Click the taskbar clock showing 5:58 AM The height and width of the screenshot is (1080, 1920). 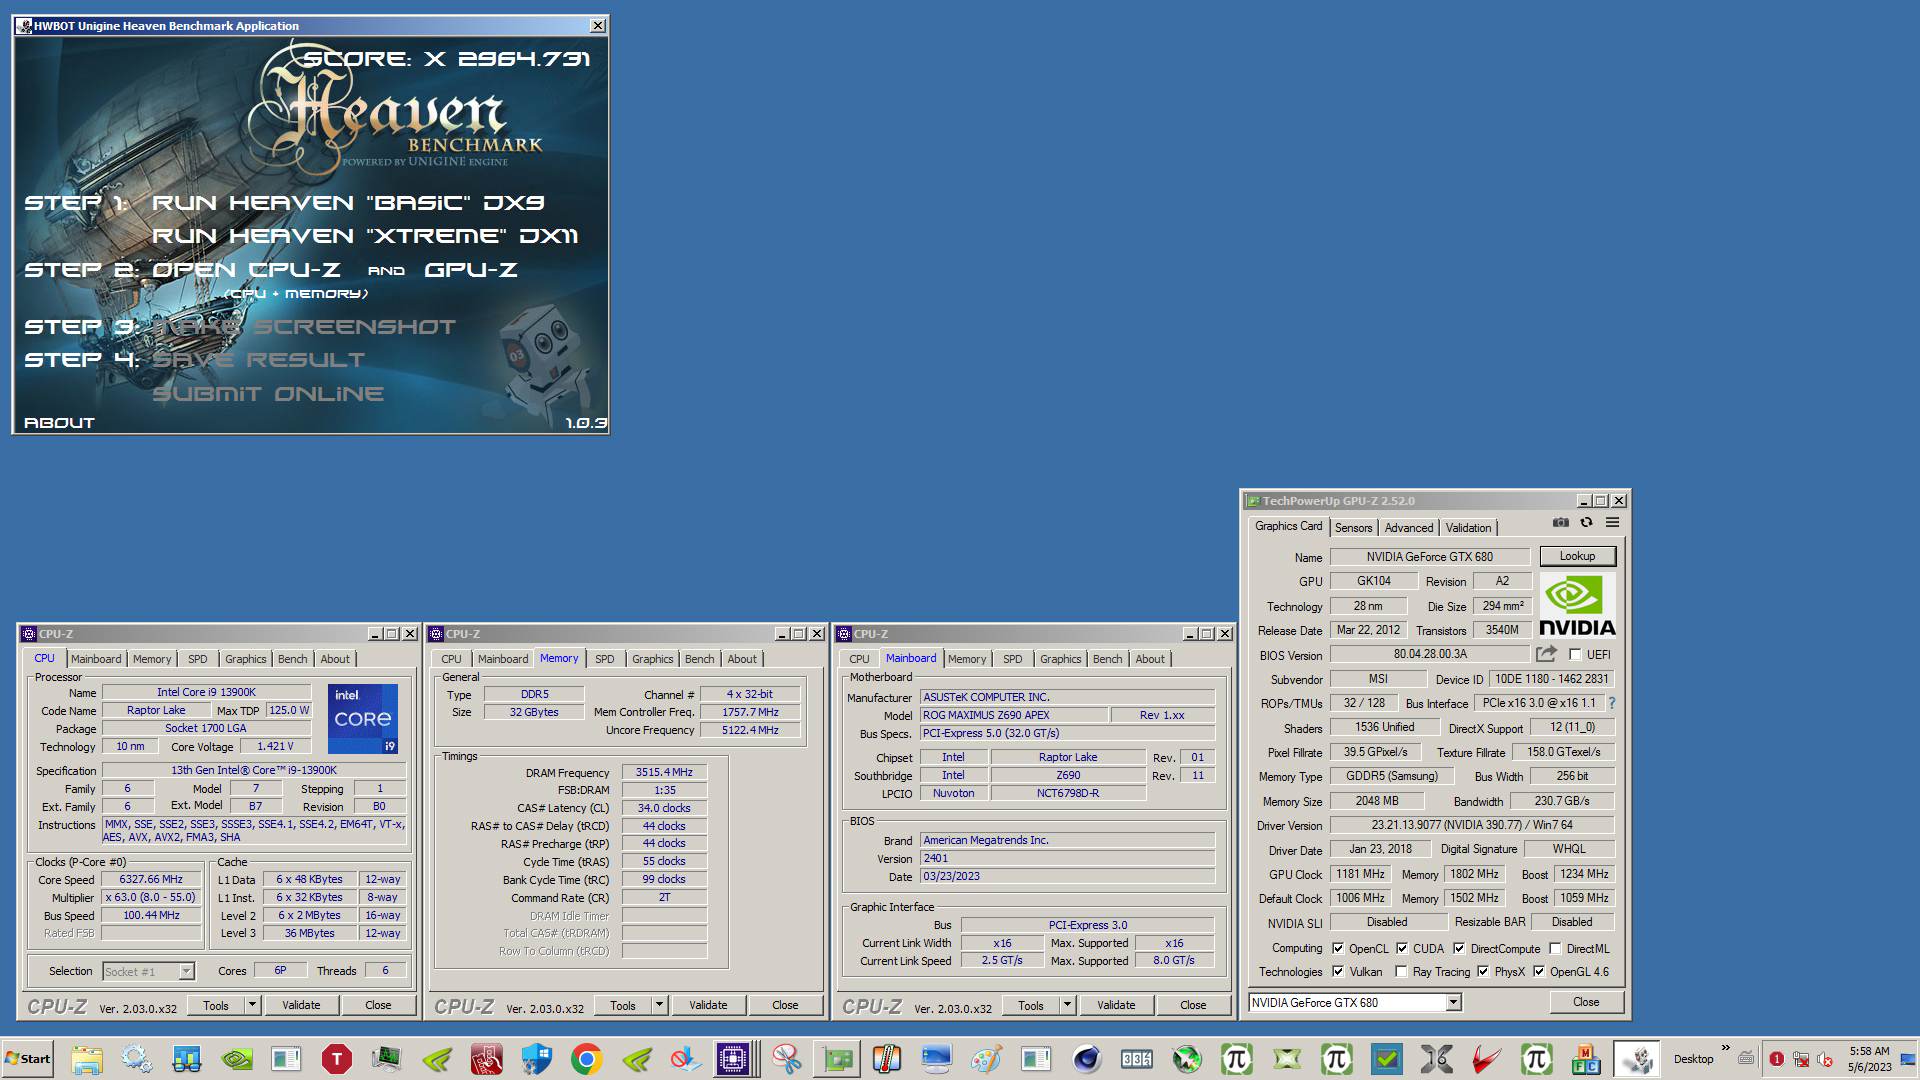pos(1869,1059)
